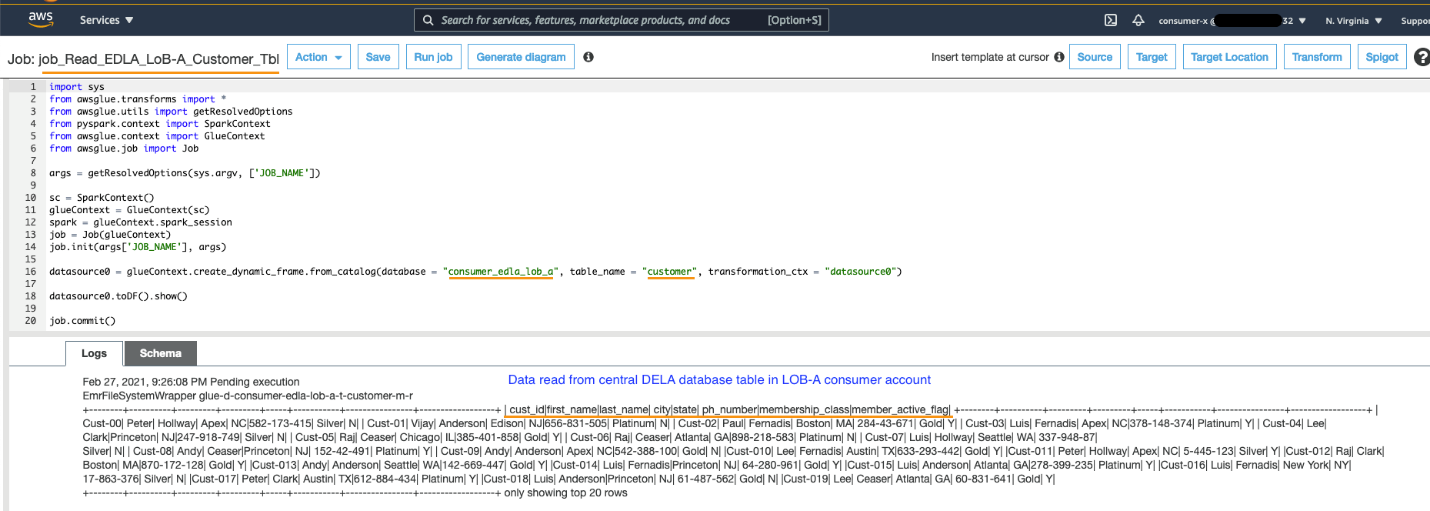Click the Run job button
Screen dimensions: 1430x511
tap(433, 57)
